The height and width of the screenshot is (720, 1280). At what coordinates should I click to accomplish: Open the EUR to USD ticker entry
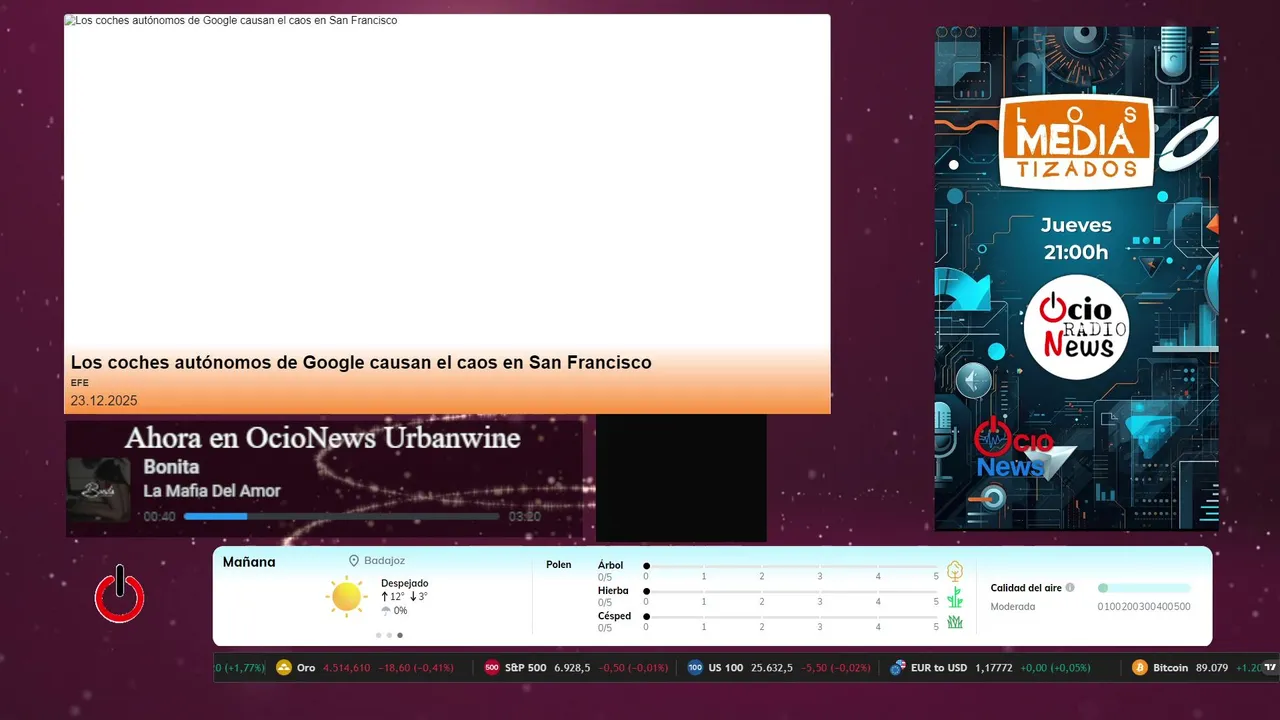pos(990,668)
